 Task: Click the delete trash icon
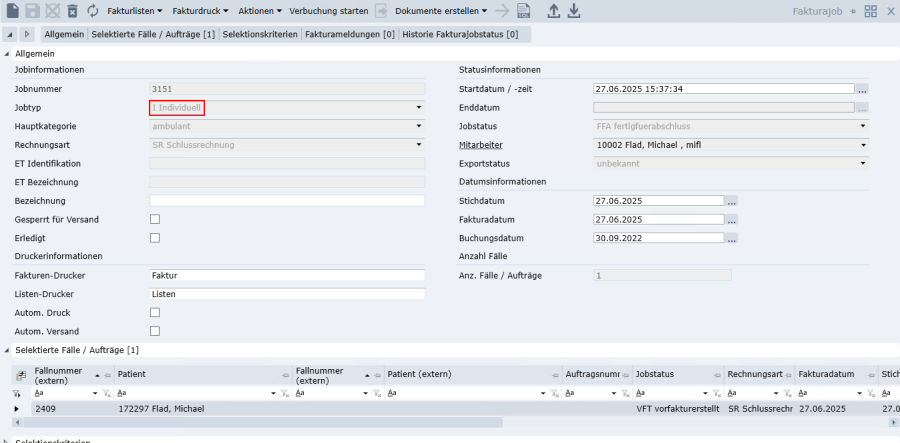[x=72, y=10]
